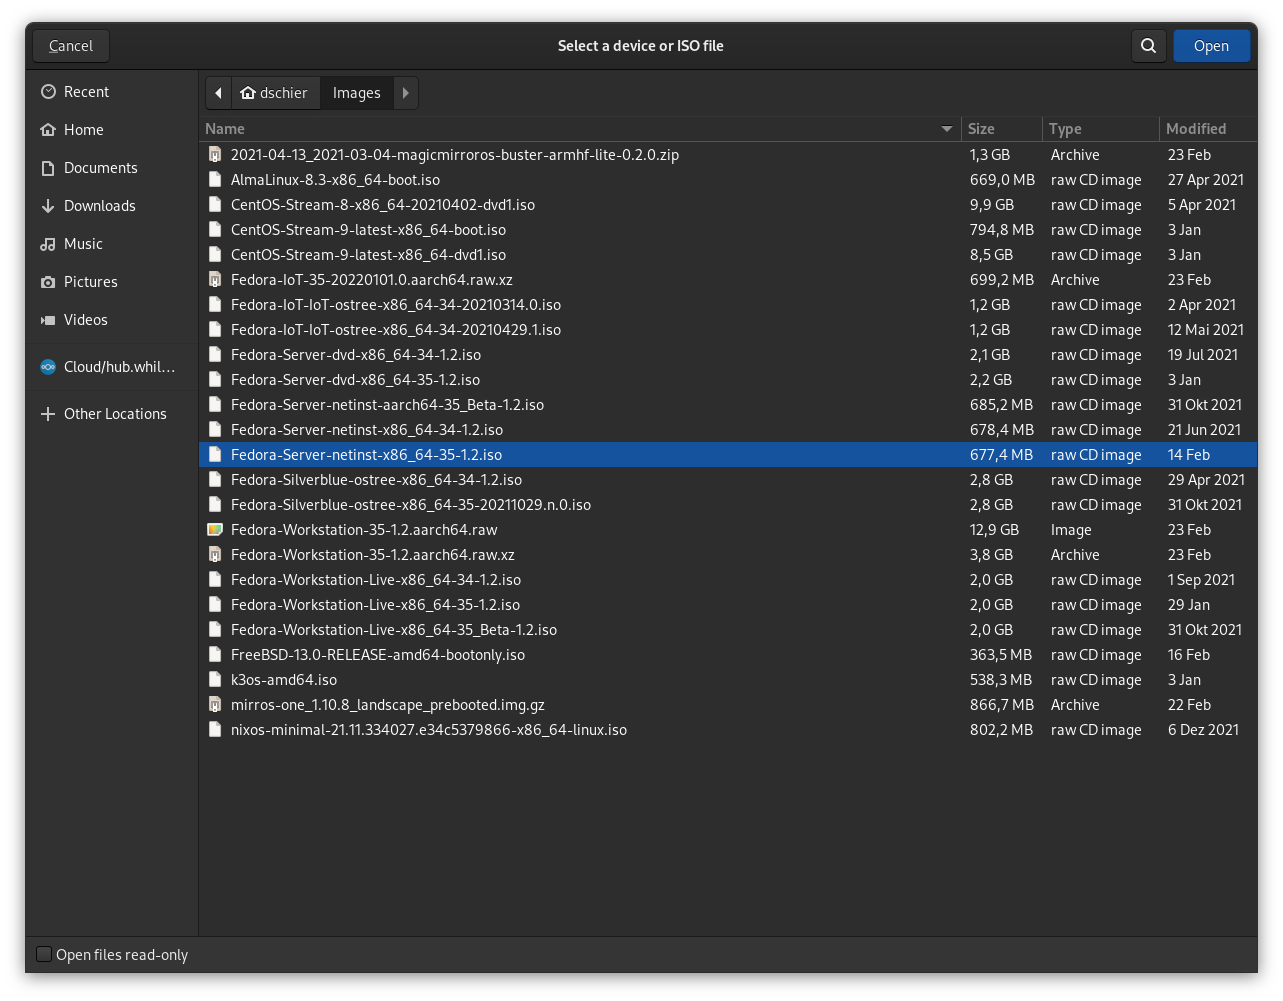Click the Nextcloud cloud icon in sidebar
Screen dimensions: 1283x1001
point(48,367)
